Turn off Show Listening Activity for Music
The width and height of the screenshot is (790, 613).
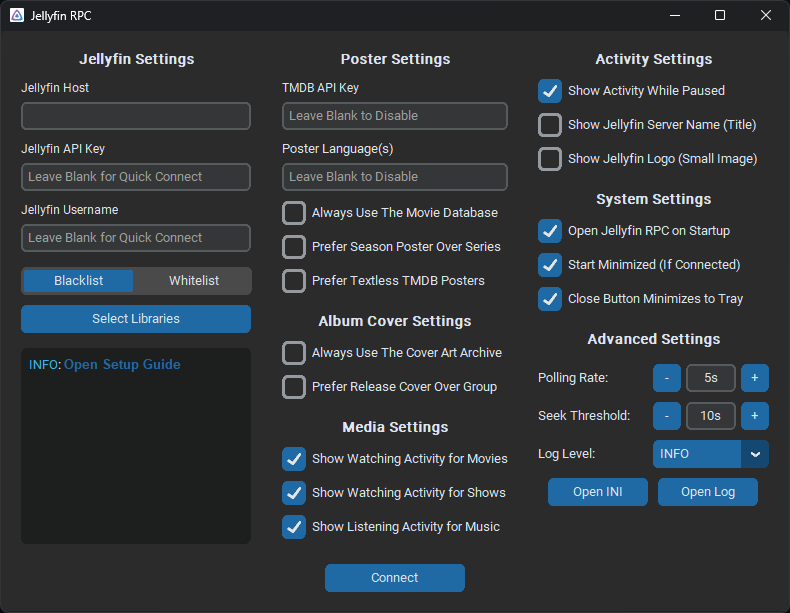point(294,527)
